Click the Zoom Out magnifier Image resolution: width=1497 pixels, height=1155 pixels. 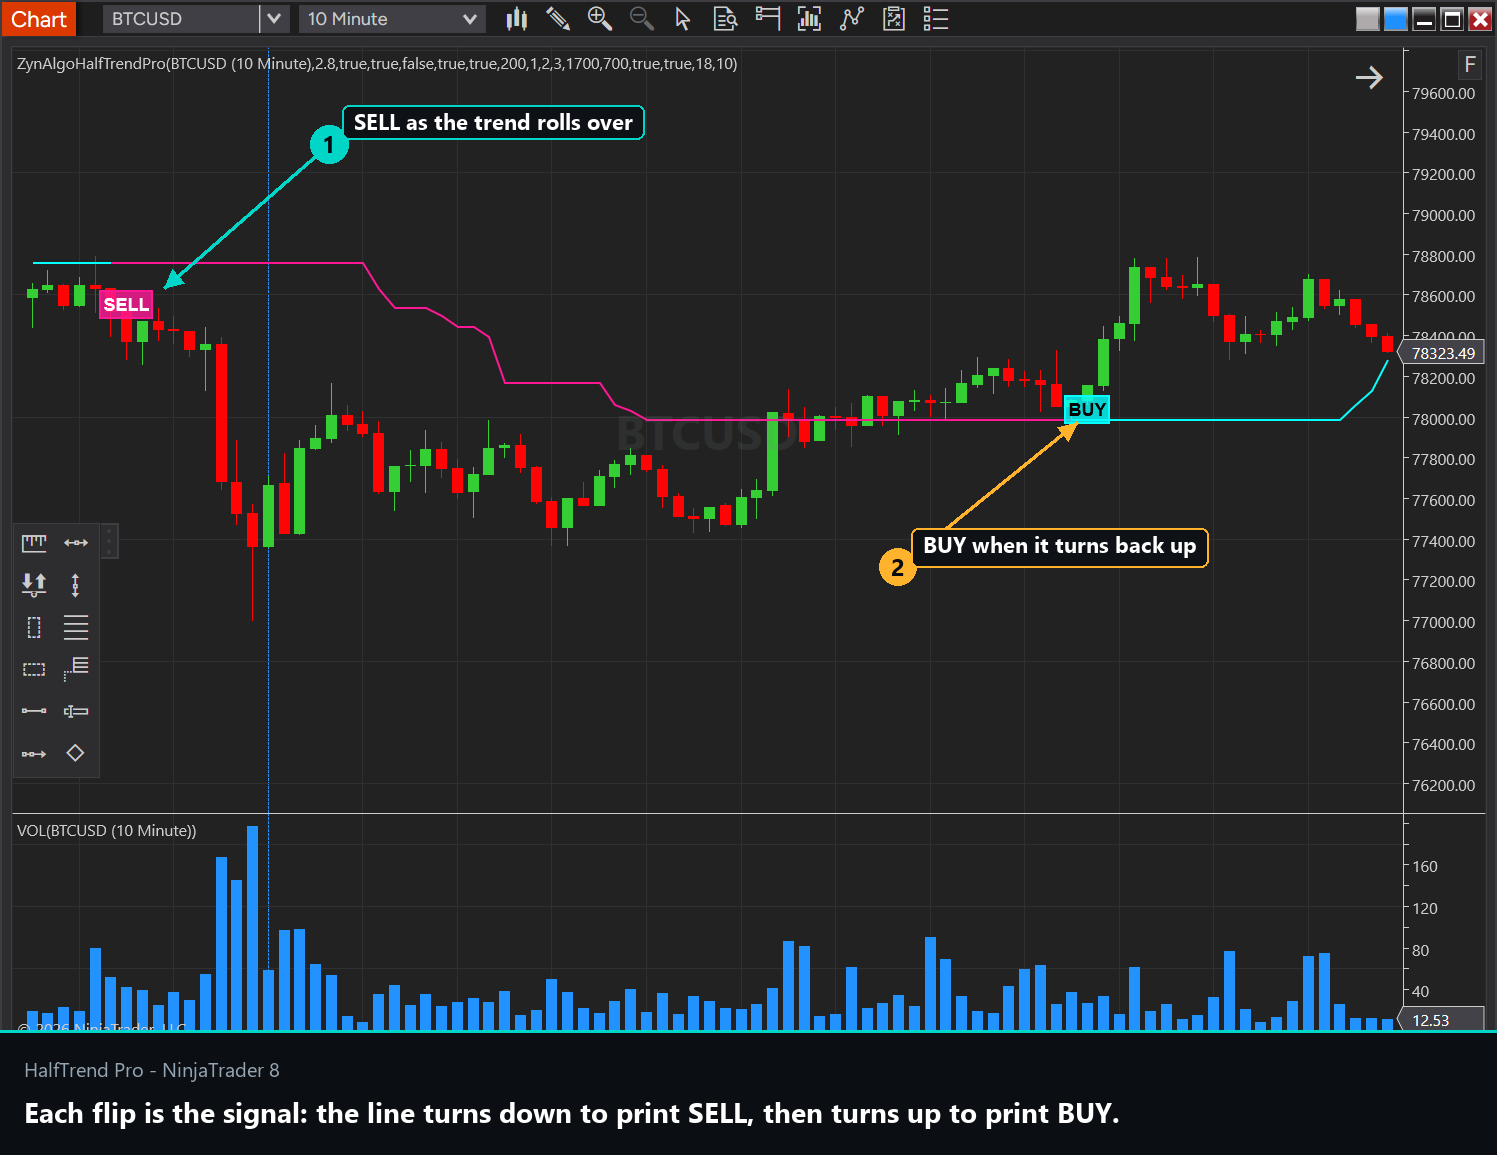pyautogui.click(x=641, y=18)
